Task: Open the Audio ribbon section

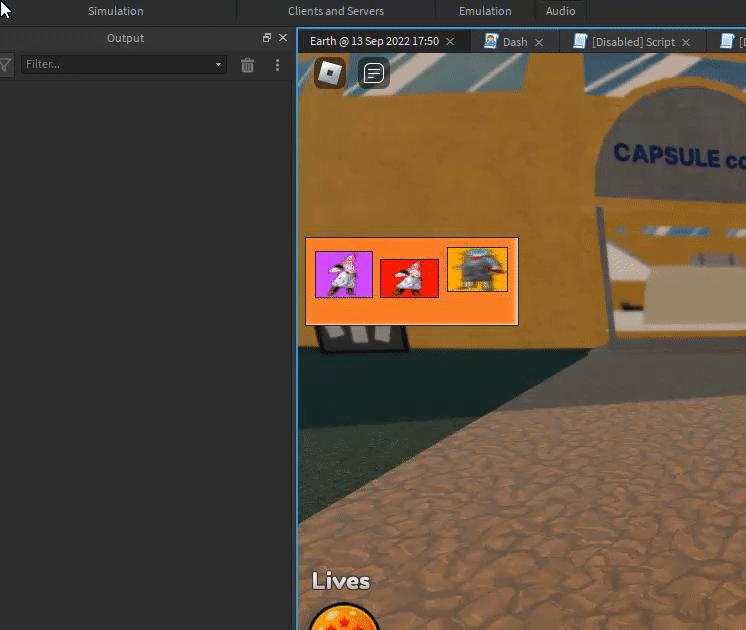Action: pyautogui.click(x=560, y=11)
